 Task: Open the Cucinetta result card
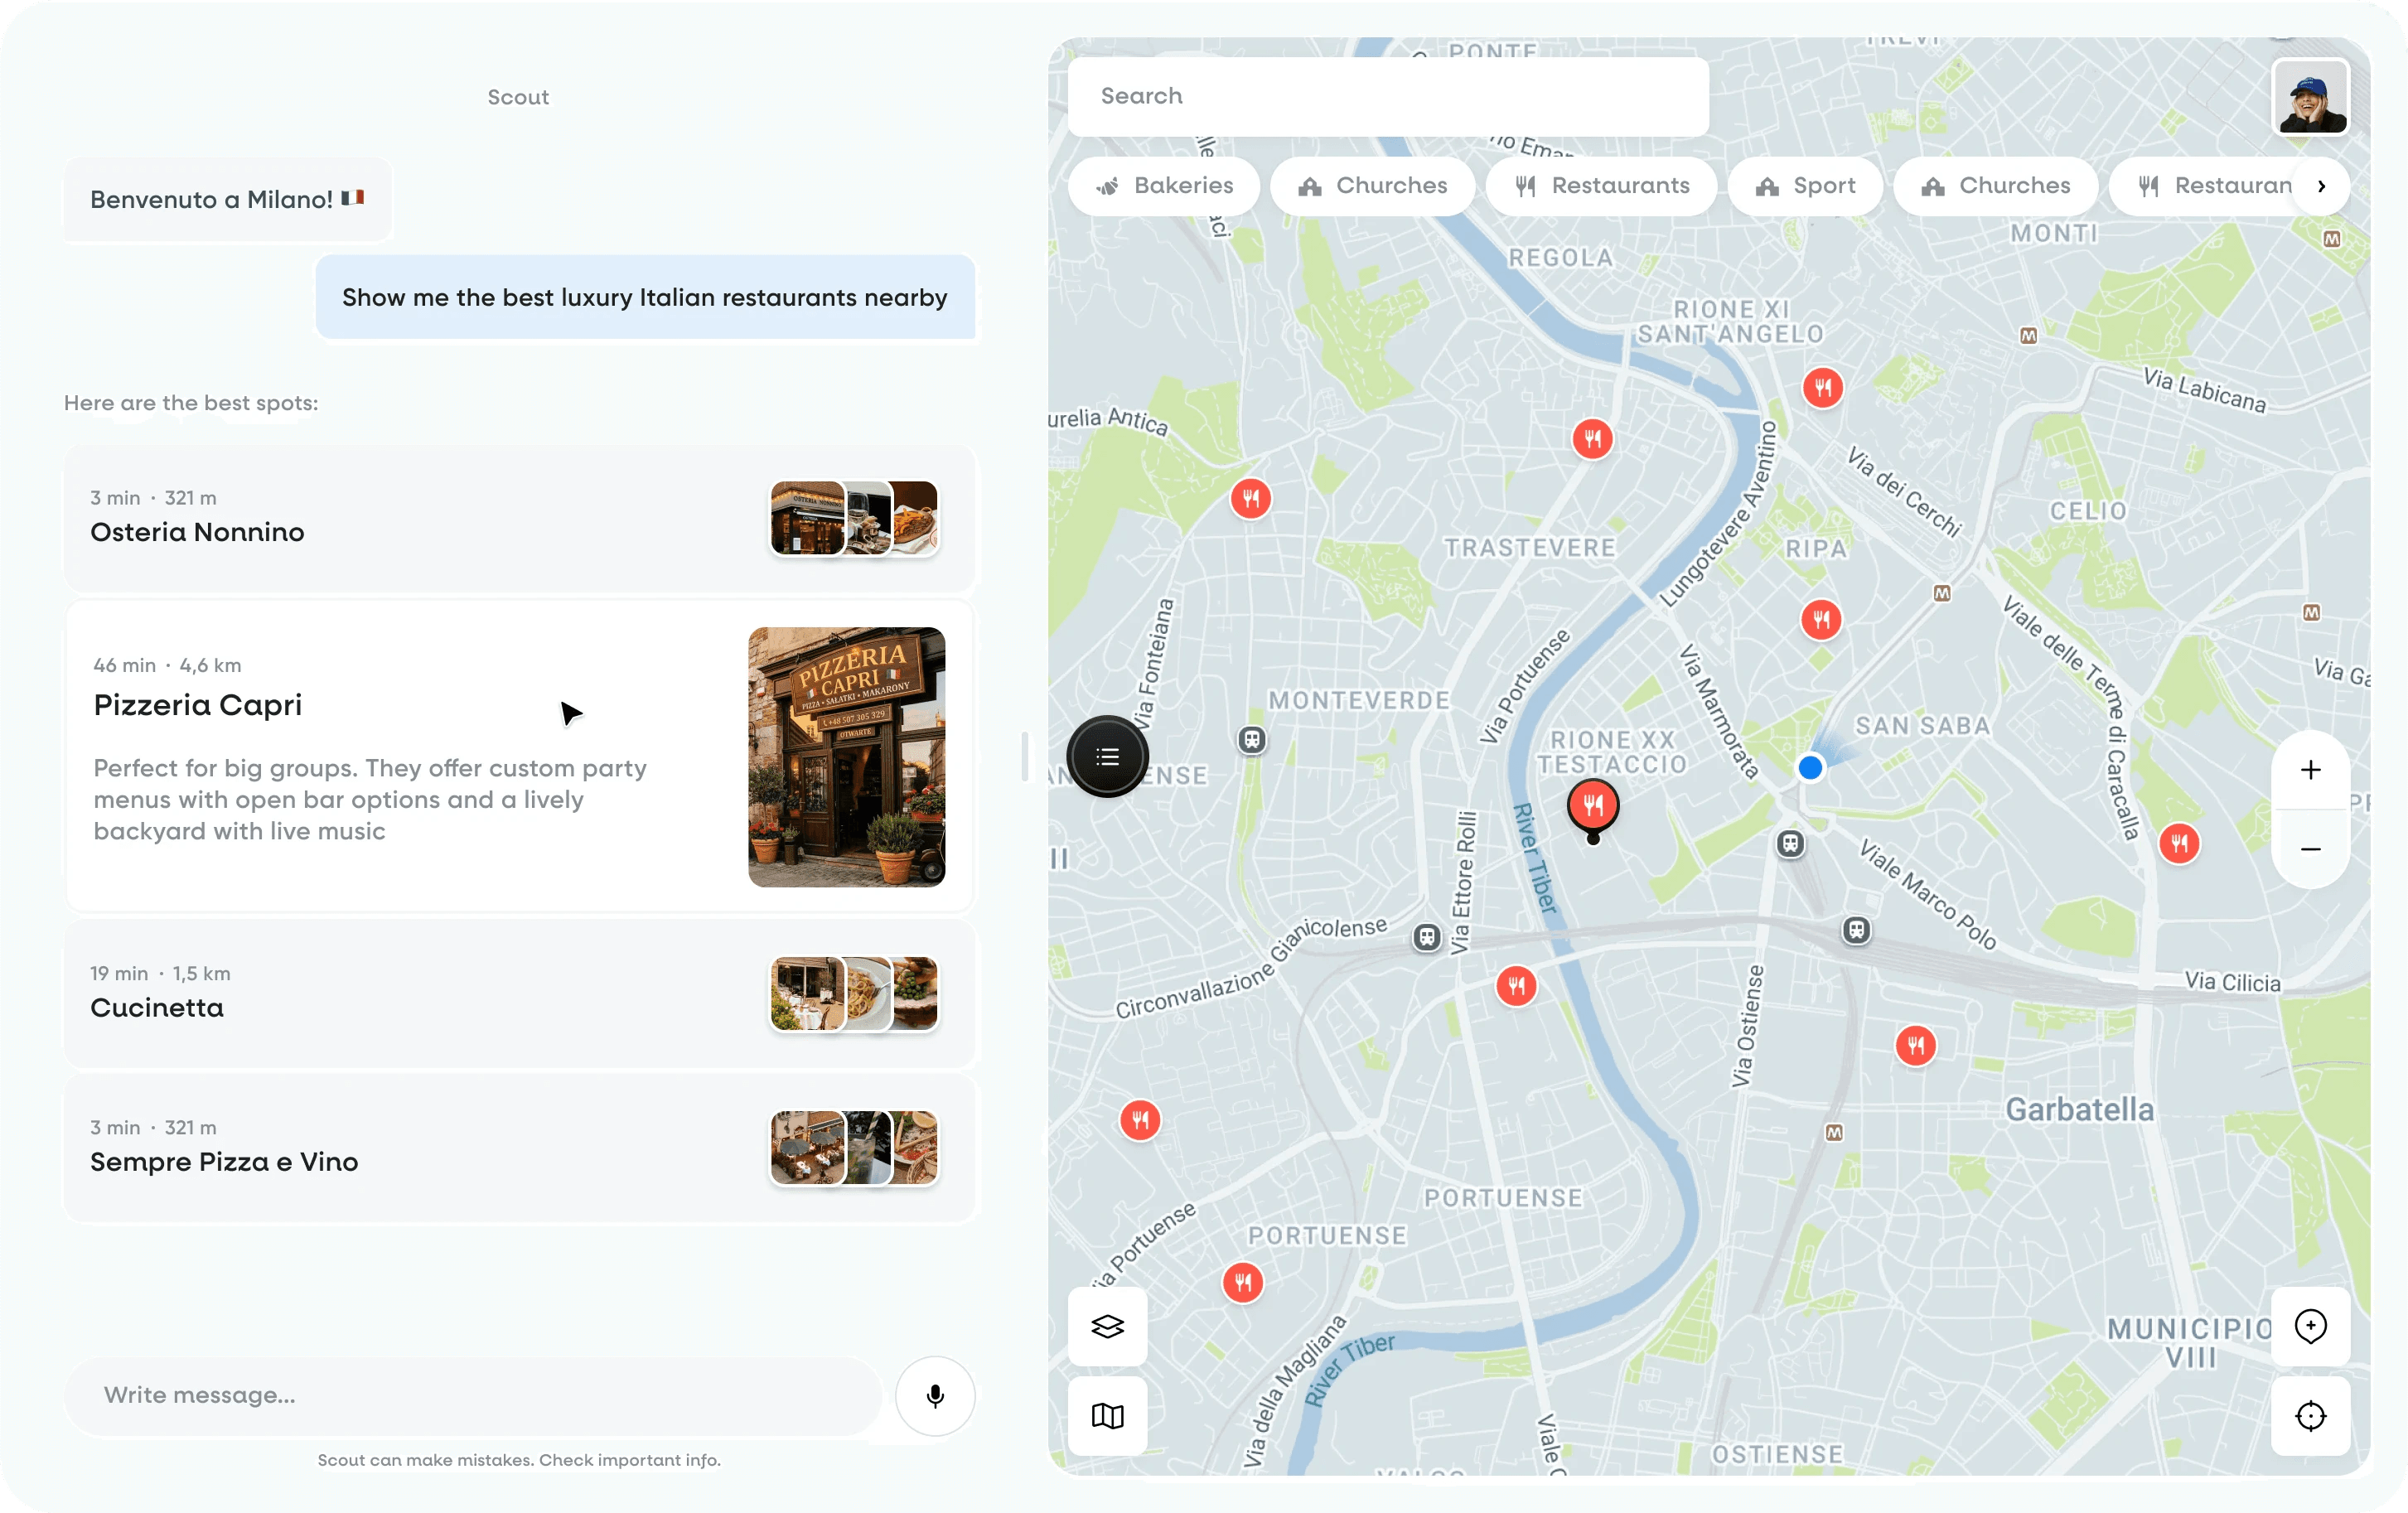tap(519, 994)
